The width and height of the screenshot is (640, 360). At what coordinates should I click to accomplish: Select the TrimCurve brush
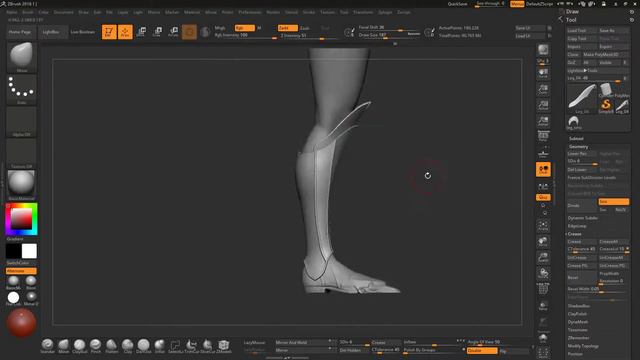[x=191, y=346]
